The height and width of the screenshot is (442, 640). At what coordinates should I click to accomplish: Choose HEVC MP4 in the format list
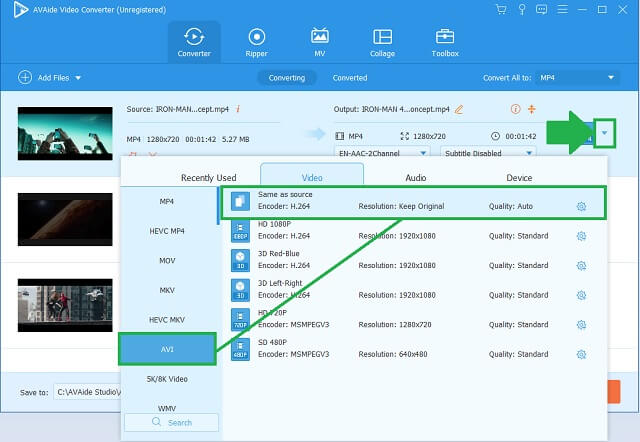[167, 231]
